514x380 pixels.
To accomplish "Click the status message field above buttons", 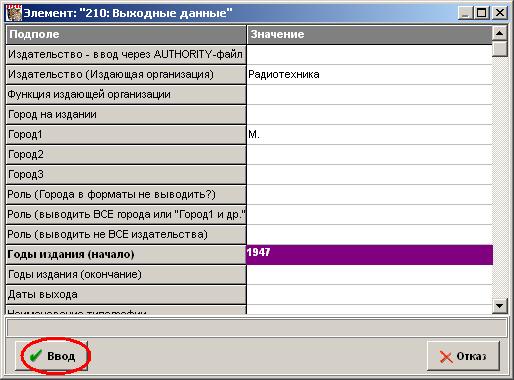I will click(x=257, y=328).
